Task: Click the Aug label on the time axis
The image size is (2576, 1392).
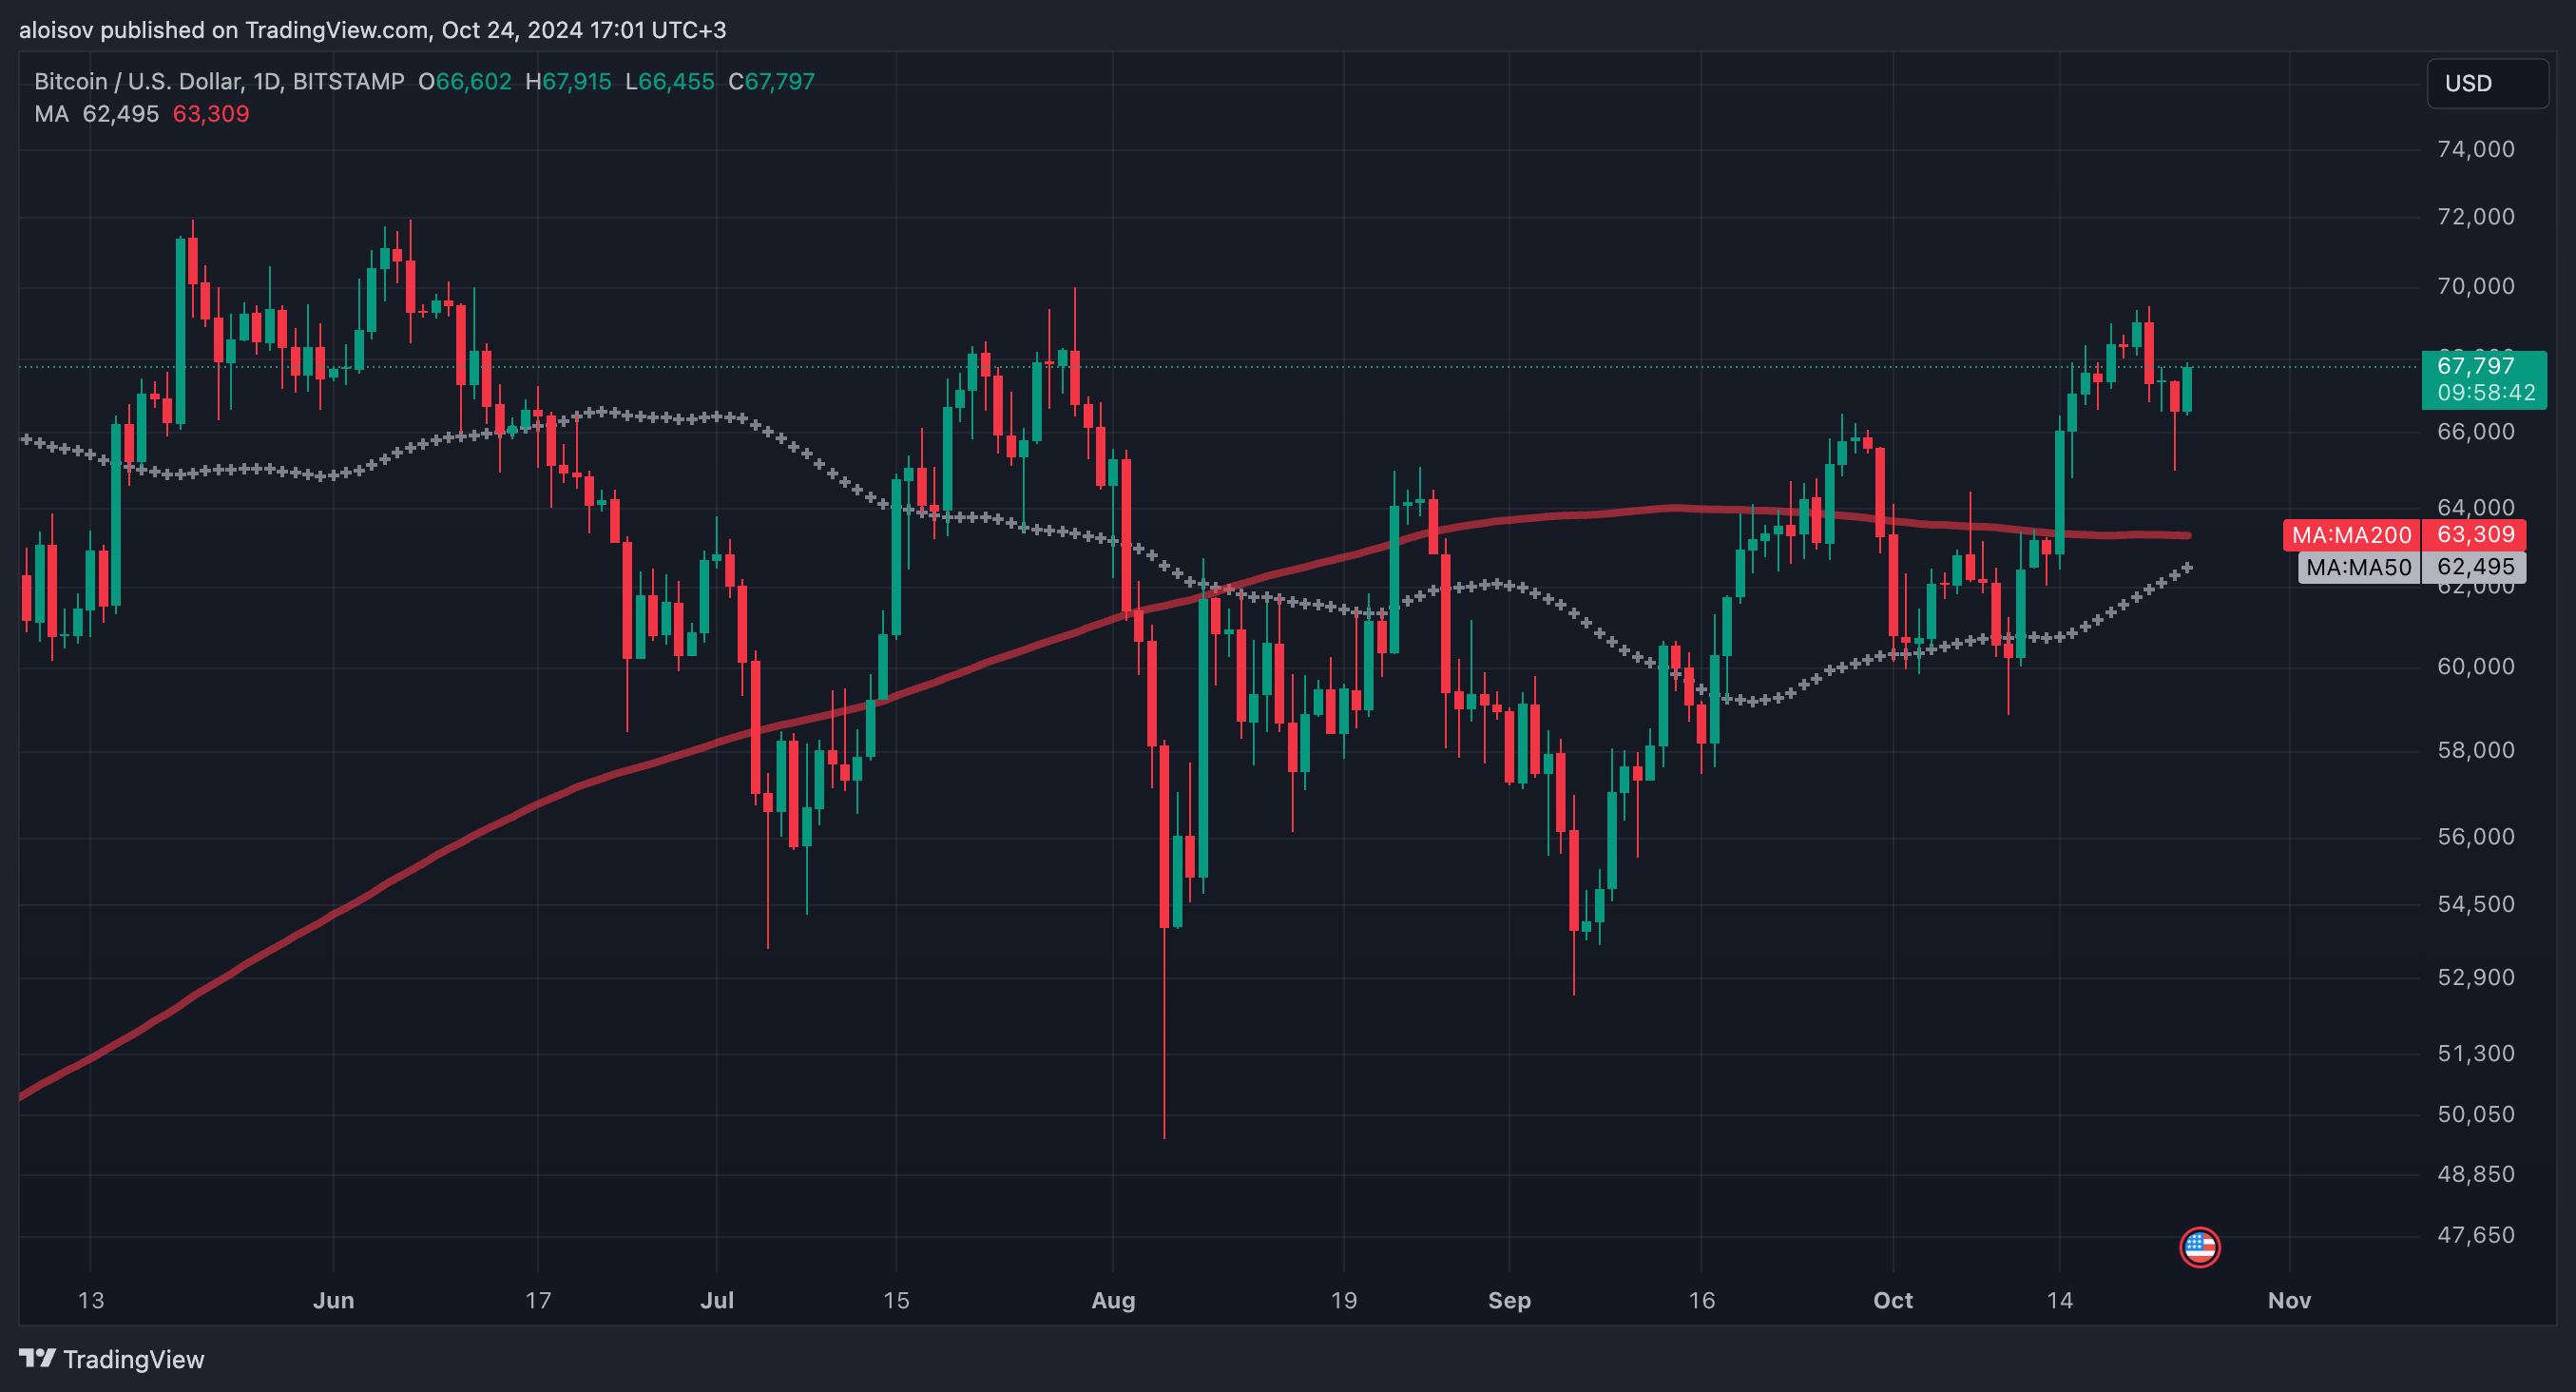Action: click(x=1113, y=1300)
